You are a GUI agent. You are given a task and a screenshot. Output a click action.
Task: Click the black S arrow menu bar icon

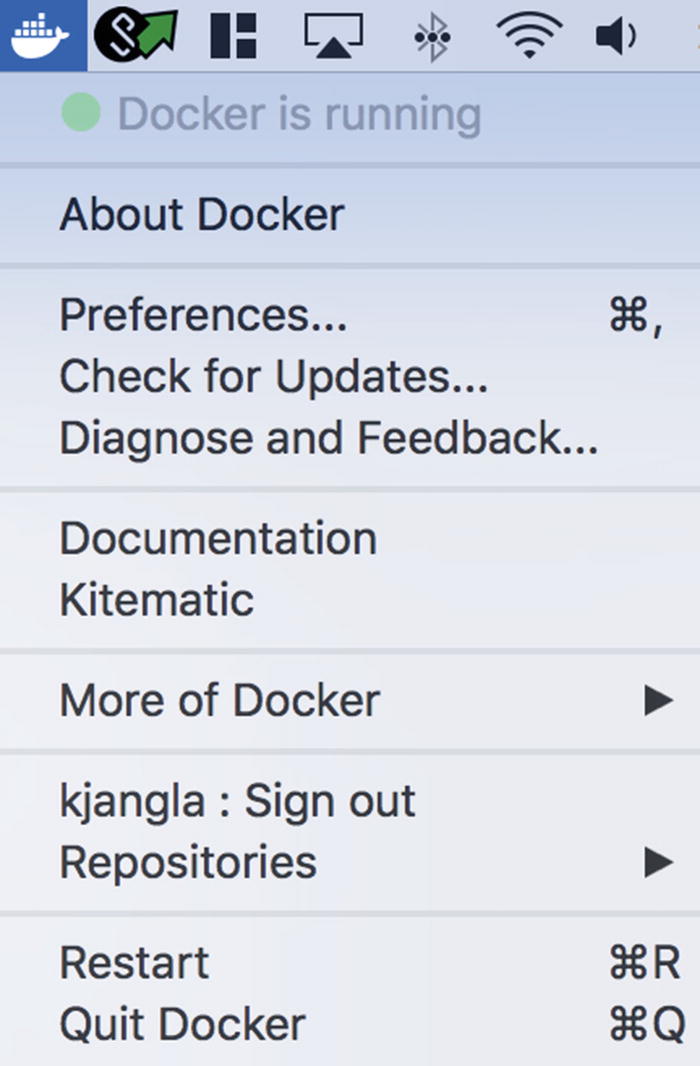pyautogui.click(x=135, y=35)
